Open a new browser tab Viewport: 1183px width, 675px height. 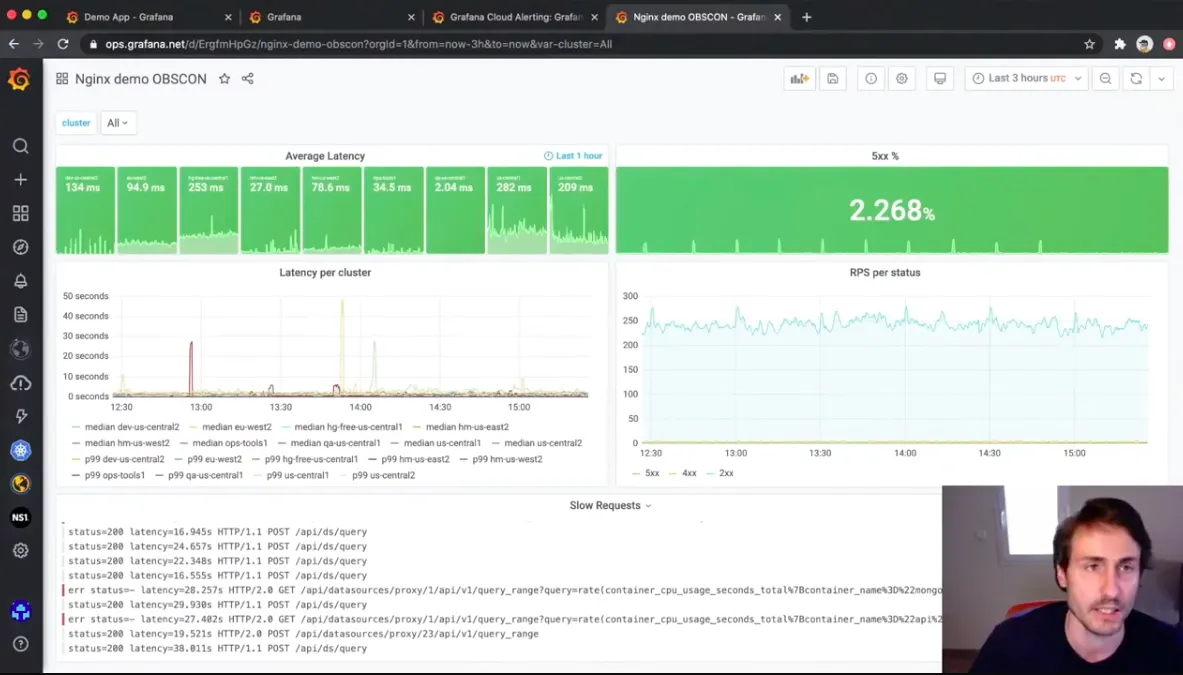tap(807, 17)
